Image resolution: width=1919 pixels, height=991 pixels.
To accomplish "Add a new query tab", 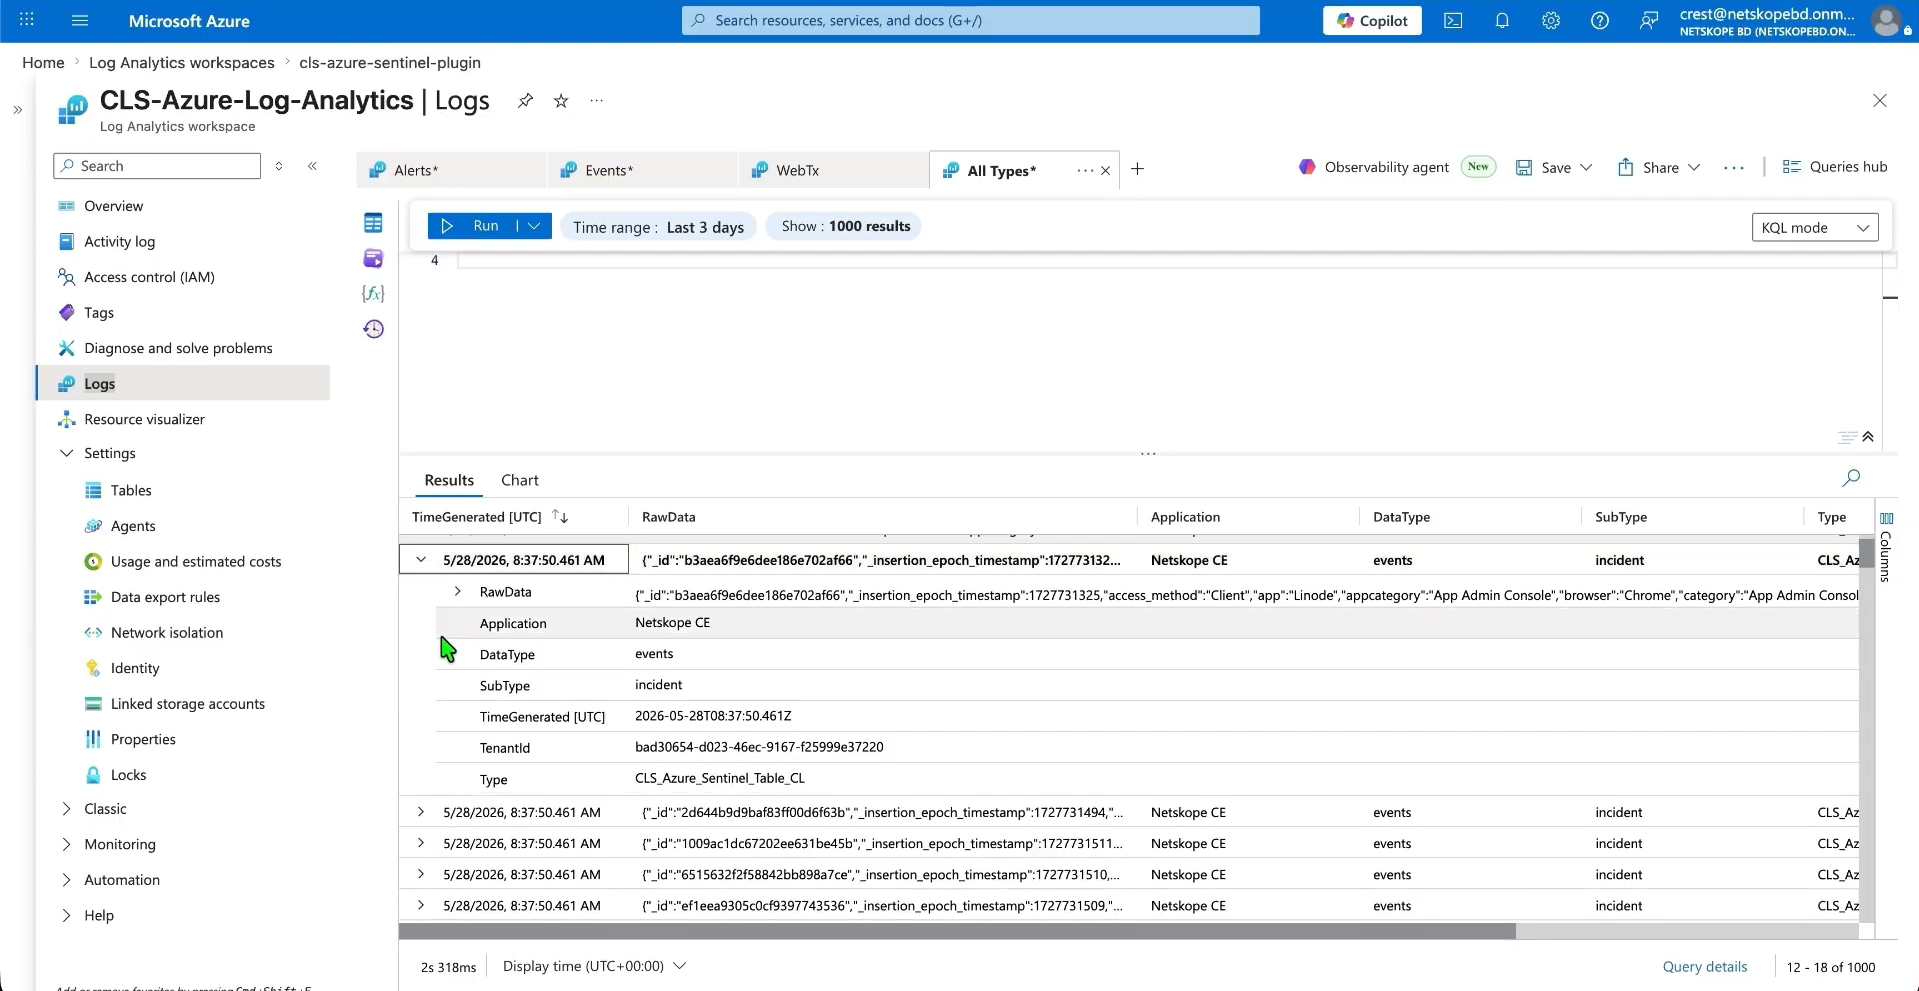I will coord(1137,169).
